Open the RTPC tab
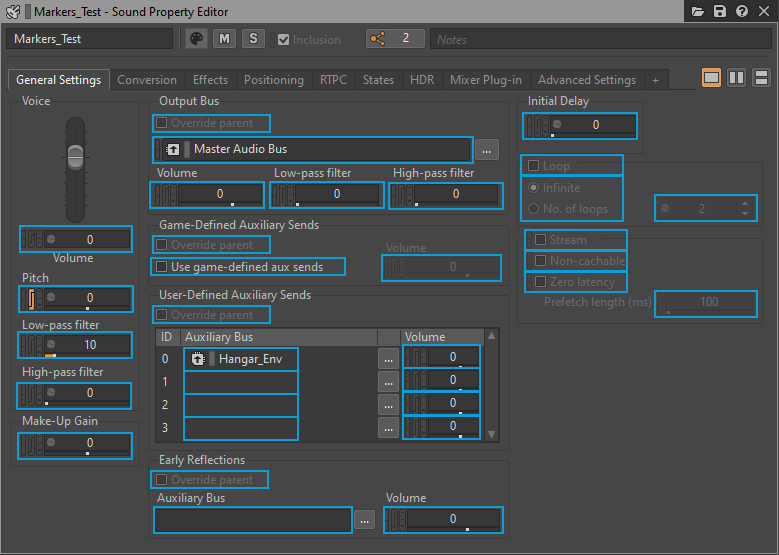Viewport: 779px width, 555px height. click(333, 79)
